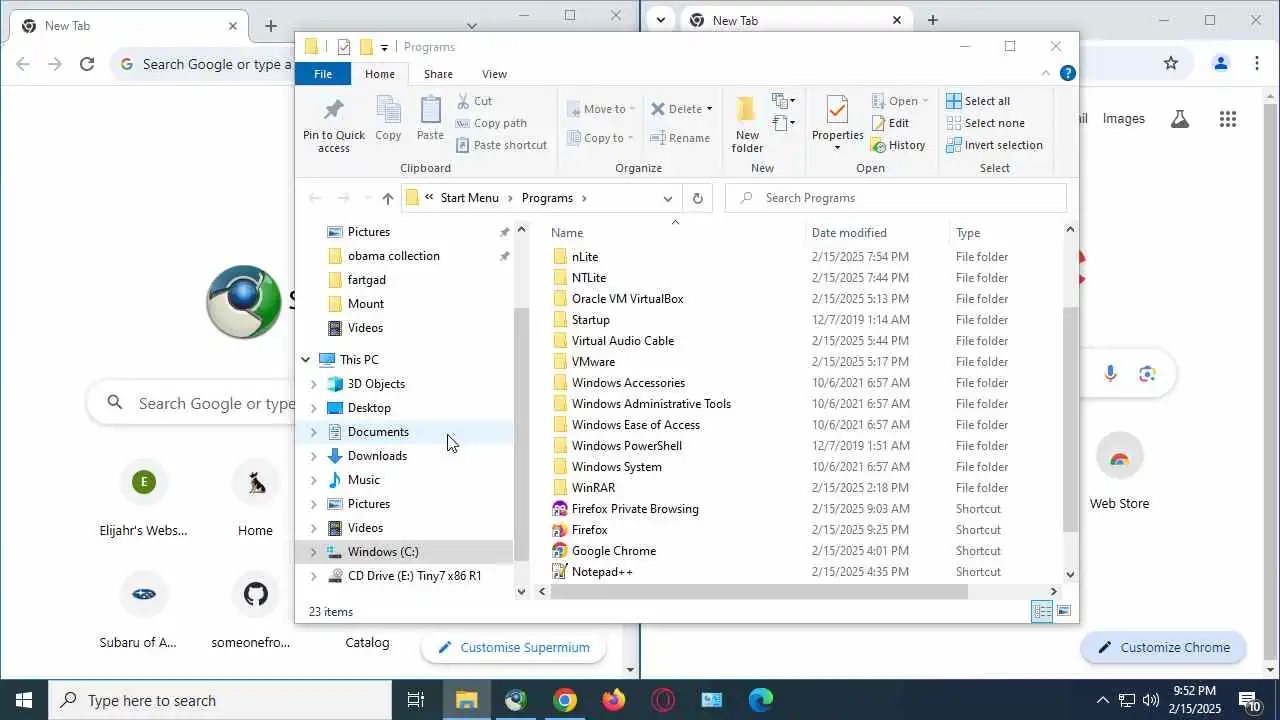Image resolution: width=1280 pixels, height=720 pixels.
Task: Open File Explorer help icon
Action: click(1068, 74)
